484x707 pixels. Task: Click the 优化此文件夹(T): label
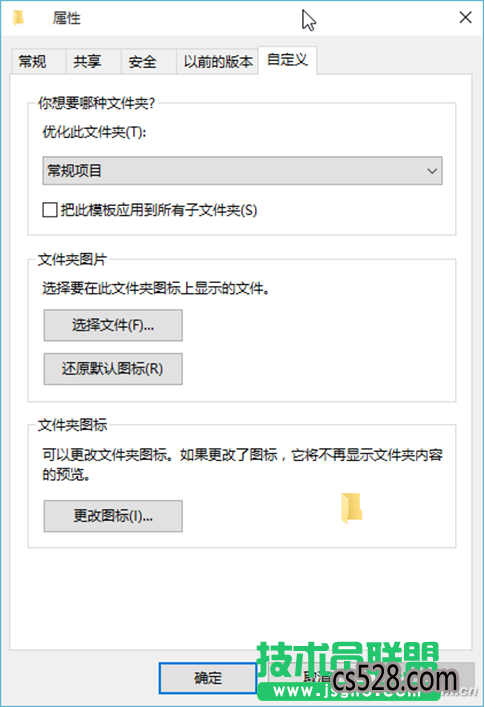pyautogui.click(x=94, y=132)
